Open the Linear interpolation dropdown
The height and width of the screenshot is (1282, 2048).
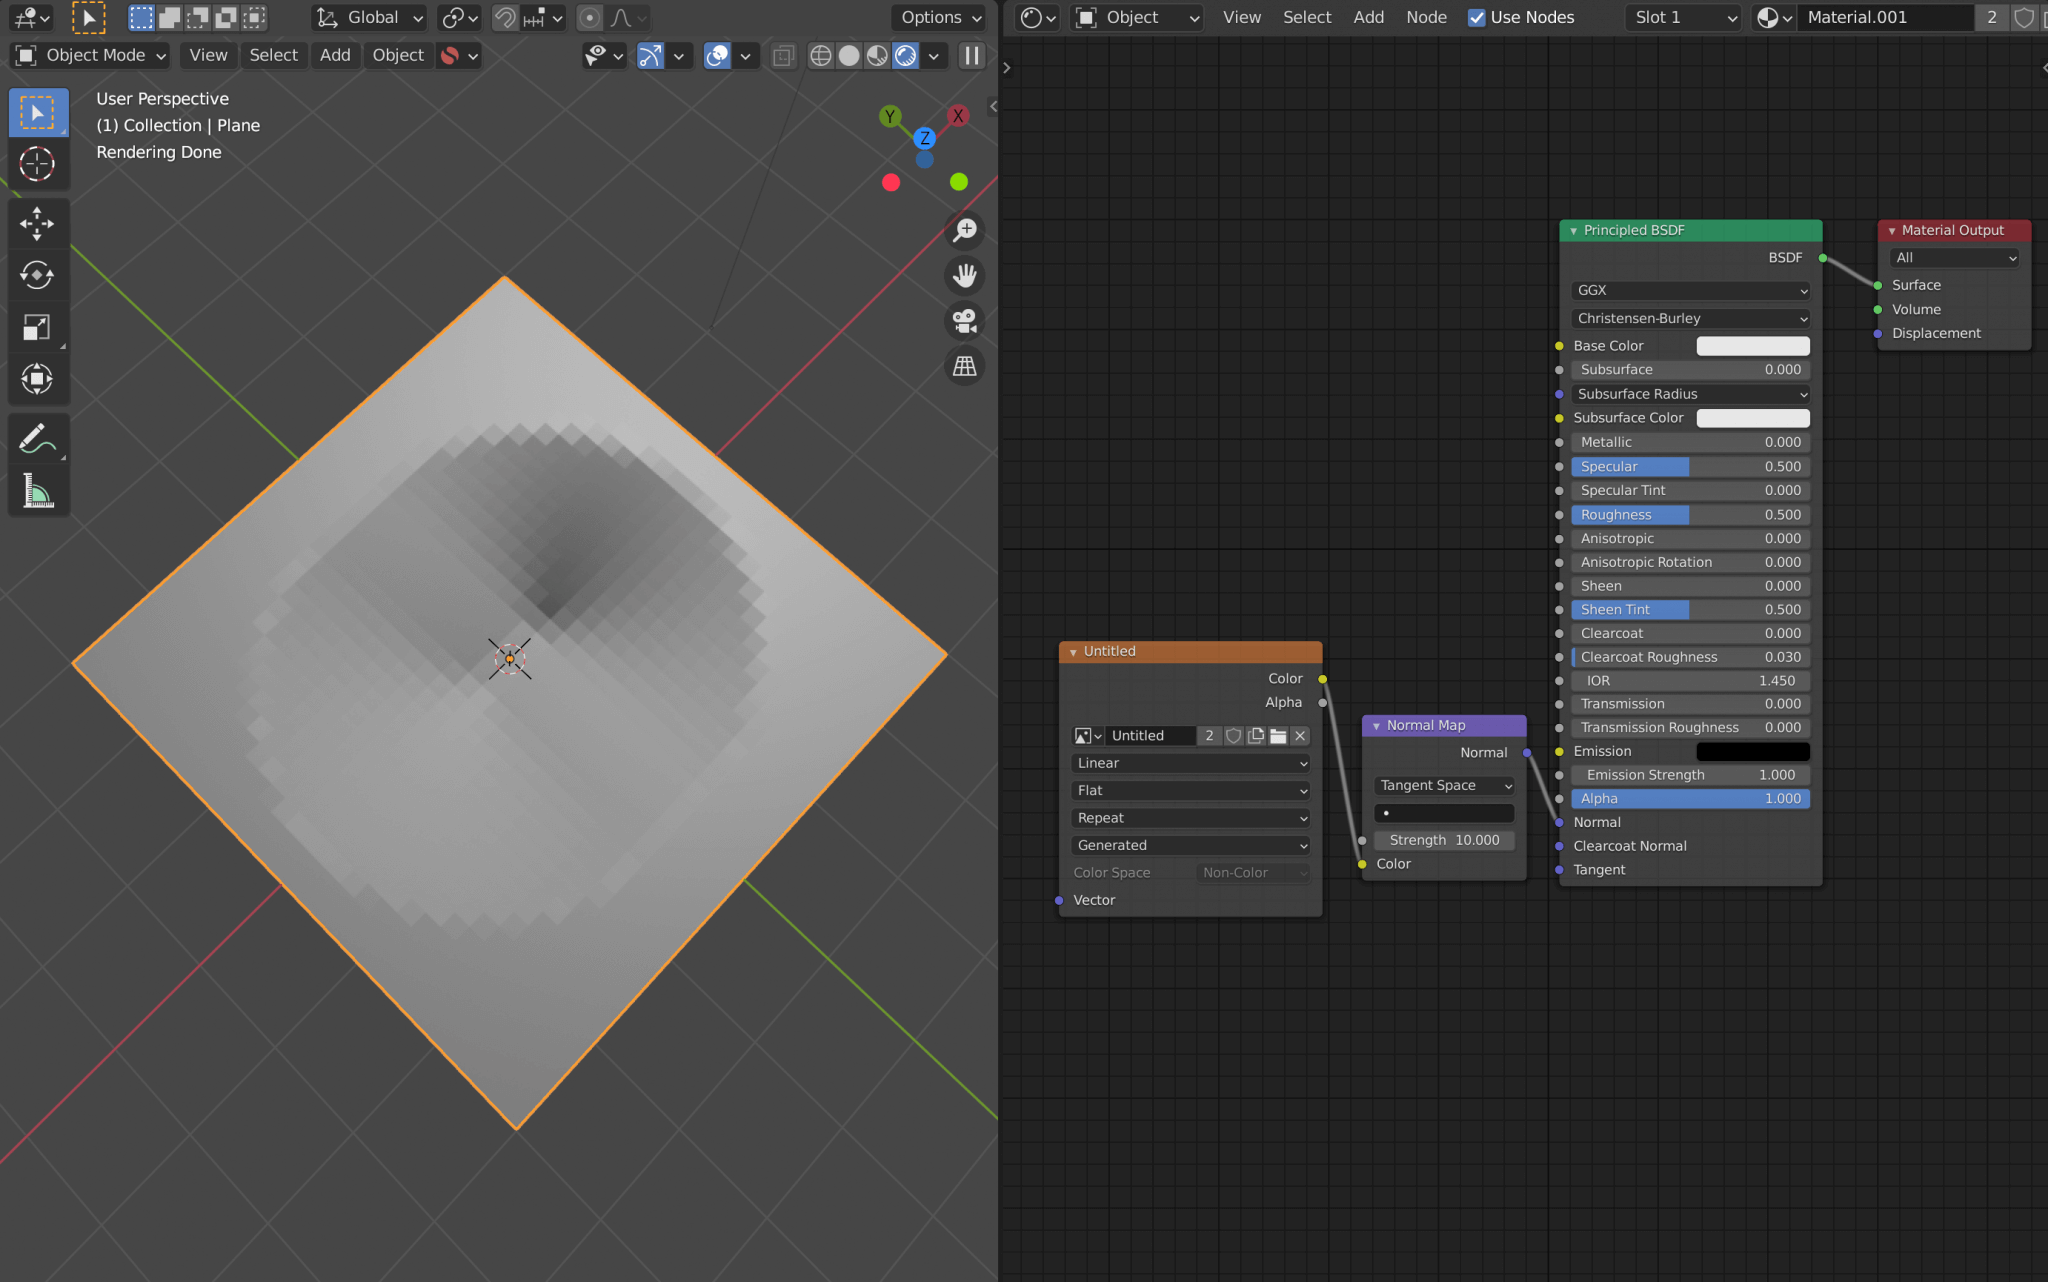(1189, 762)
